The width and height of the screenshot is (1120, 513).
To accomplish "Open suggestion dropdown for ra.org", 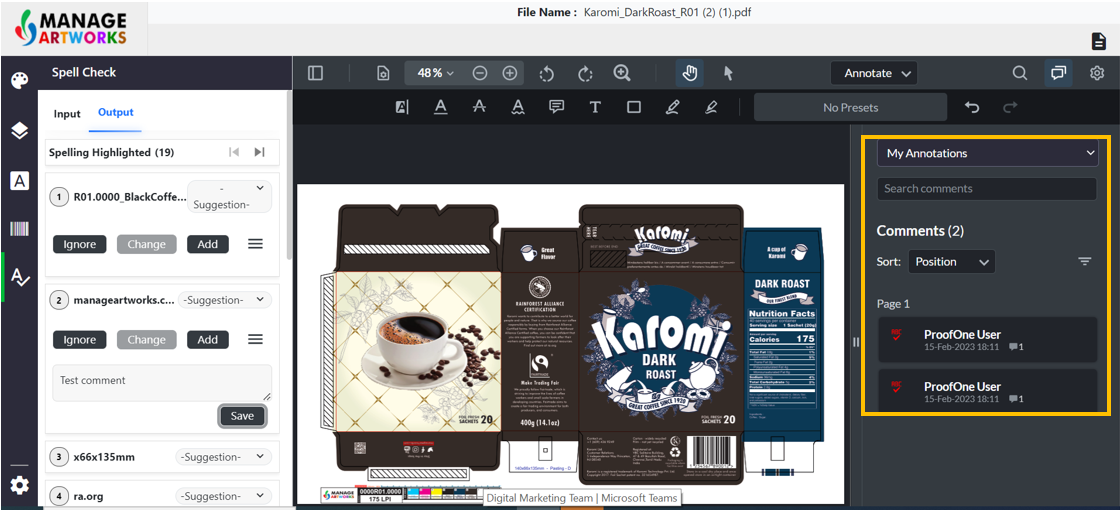I will [222, 496].
